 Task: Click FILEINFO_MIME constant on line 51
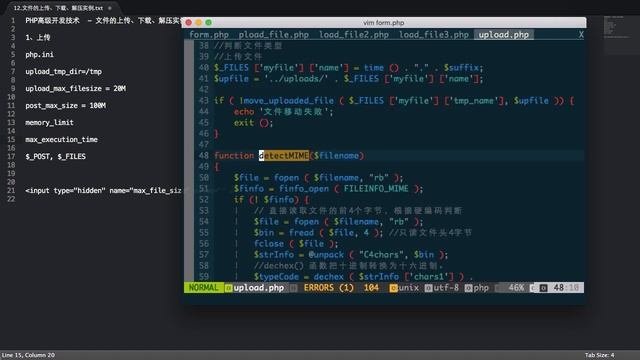coord(376,189)
